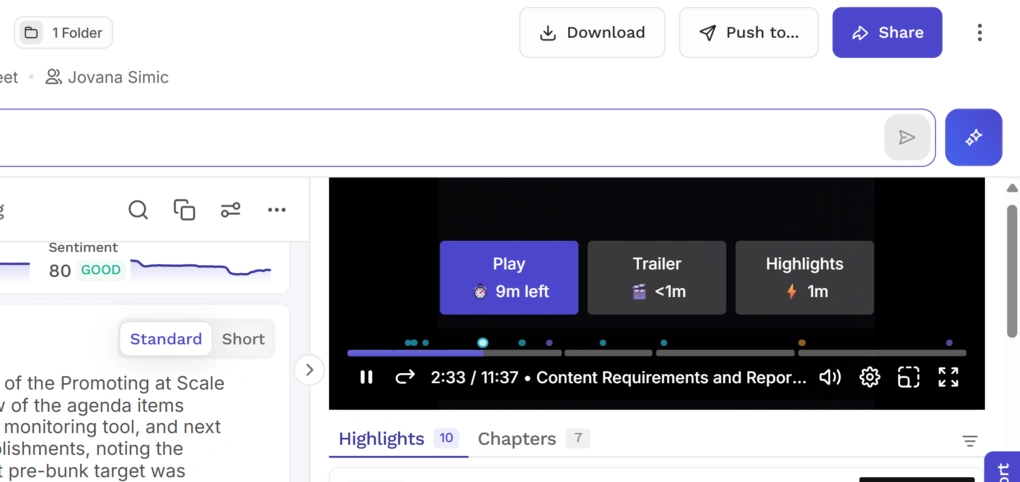The height and width of the screenshot is (482, 1020).
Task: Toggle picture-in-picture mini player icon
Action: pyautogui.click(x=908, y=377)
